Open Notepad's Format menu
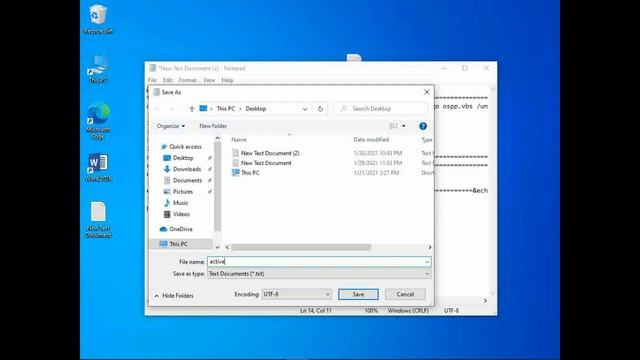Viewport: 640px width, 360px height. coord(187,80)
